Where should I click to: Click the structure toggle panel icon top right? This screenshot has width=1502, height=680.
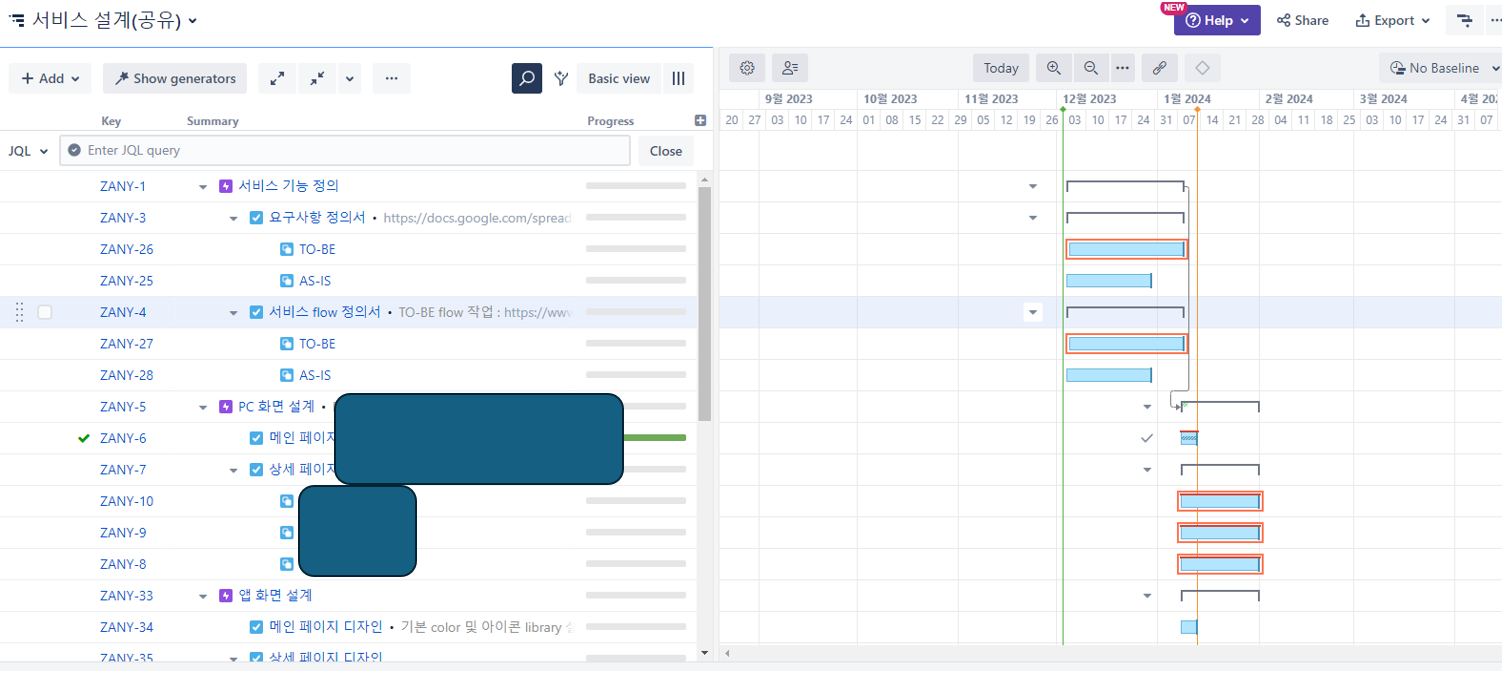tap(1464, 20)
